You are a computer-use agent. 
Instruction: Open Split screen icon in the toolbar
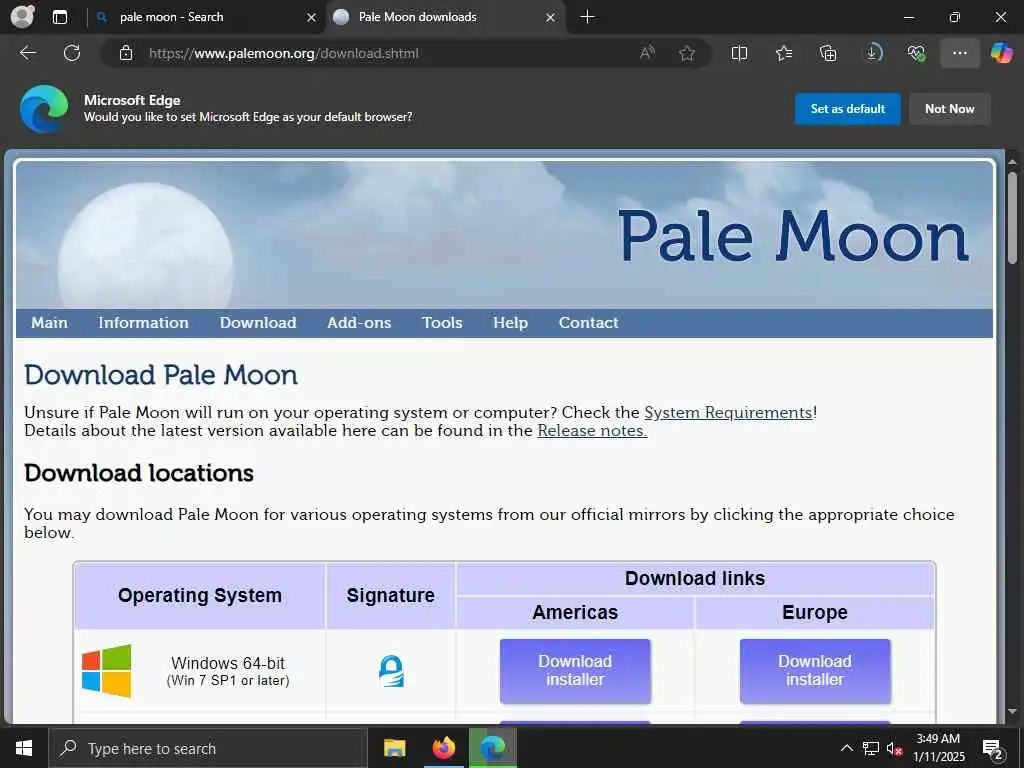pyautogui.click(x=739, y=53)
